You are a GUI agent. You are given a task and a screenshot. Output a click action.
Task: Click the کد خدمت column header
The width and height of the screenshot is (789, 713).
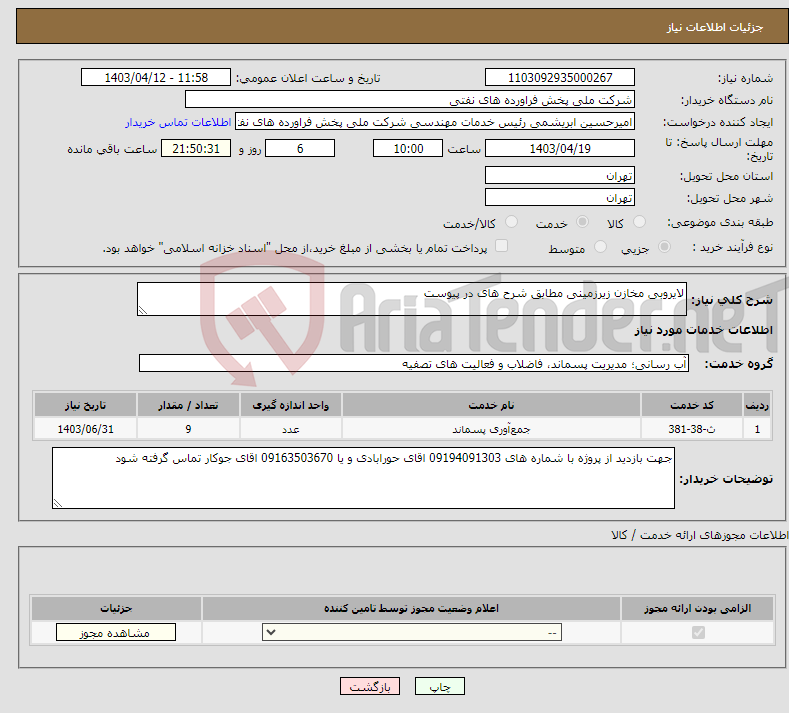click(692, 405)
